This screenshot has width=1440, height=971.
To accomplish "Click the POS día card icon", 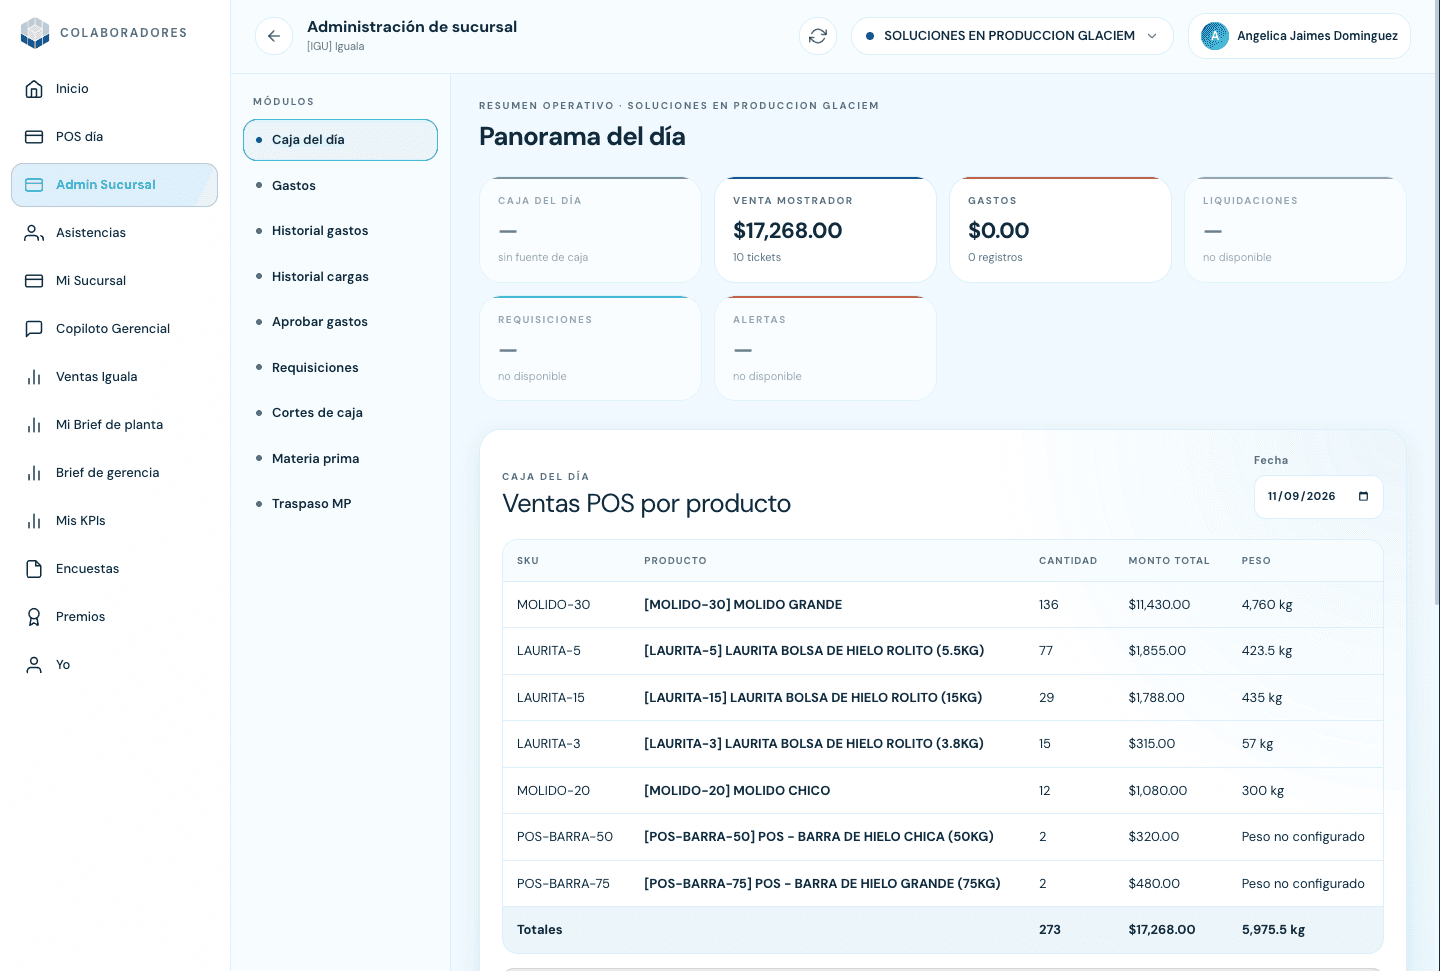I will [x=34, y=137].
